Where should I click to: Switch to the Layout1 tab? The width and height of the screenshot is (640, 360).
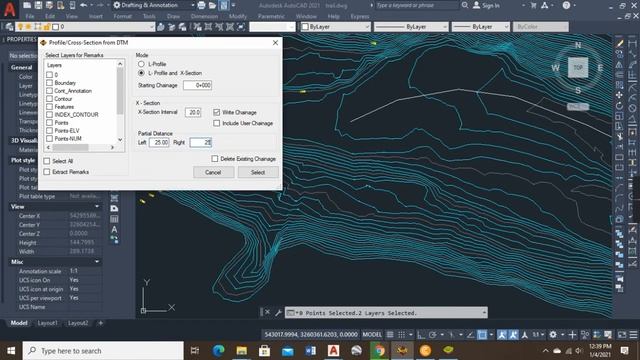coord(47,323)
